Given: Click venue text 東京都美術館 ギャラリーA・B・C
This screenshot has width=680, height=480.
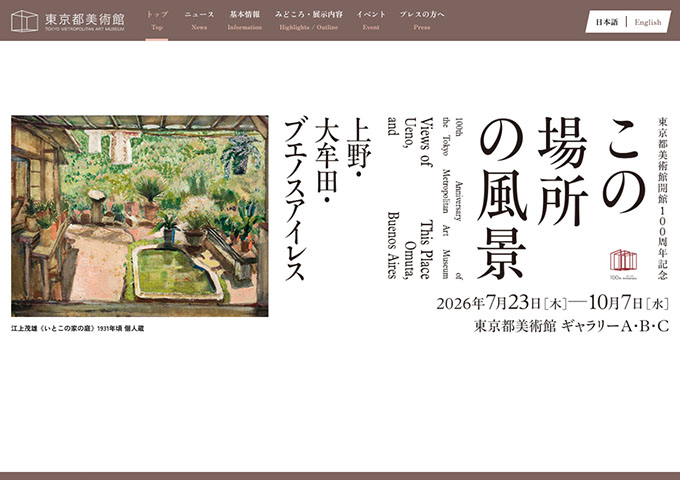Looking at the screenshot, I should tap(571, 326).
